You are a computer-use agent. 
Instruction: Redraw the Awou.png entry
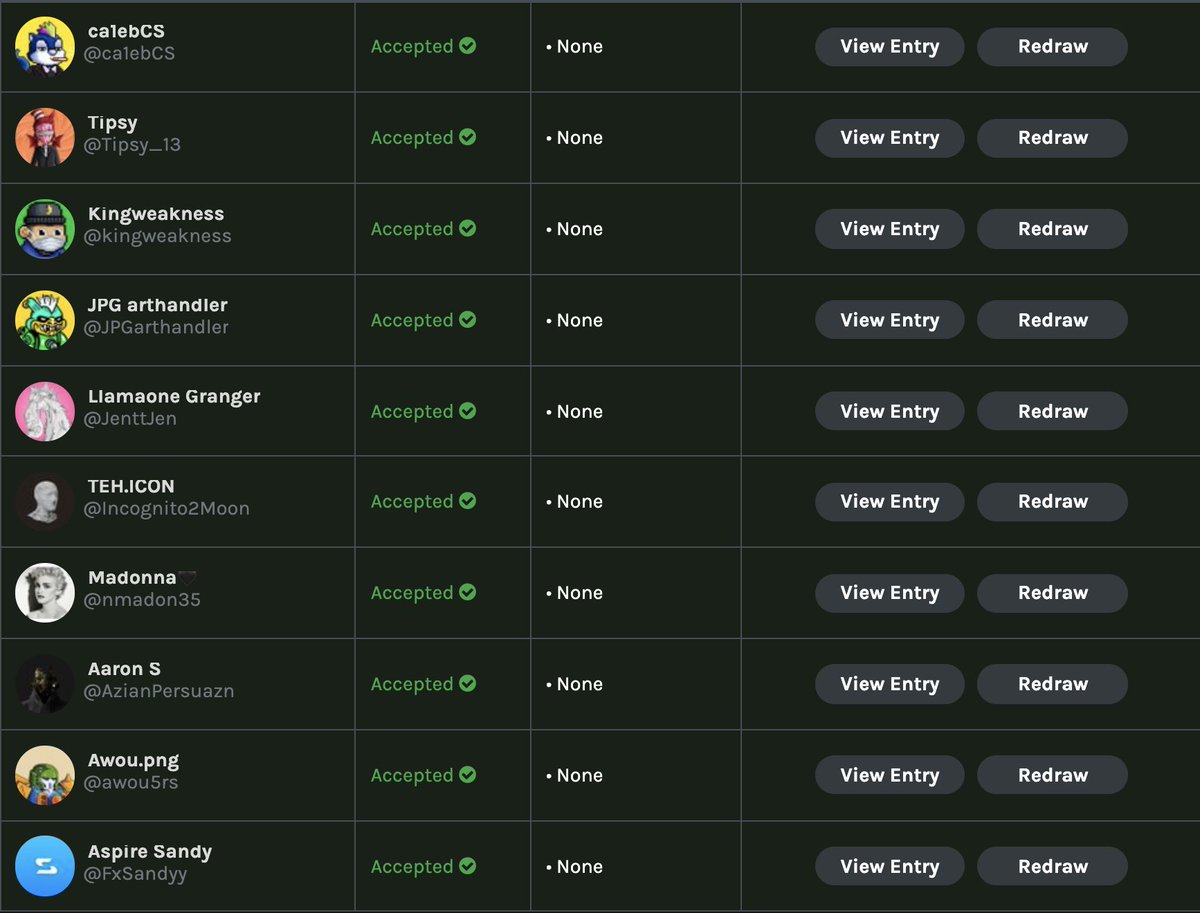point(1052,775)
